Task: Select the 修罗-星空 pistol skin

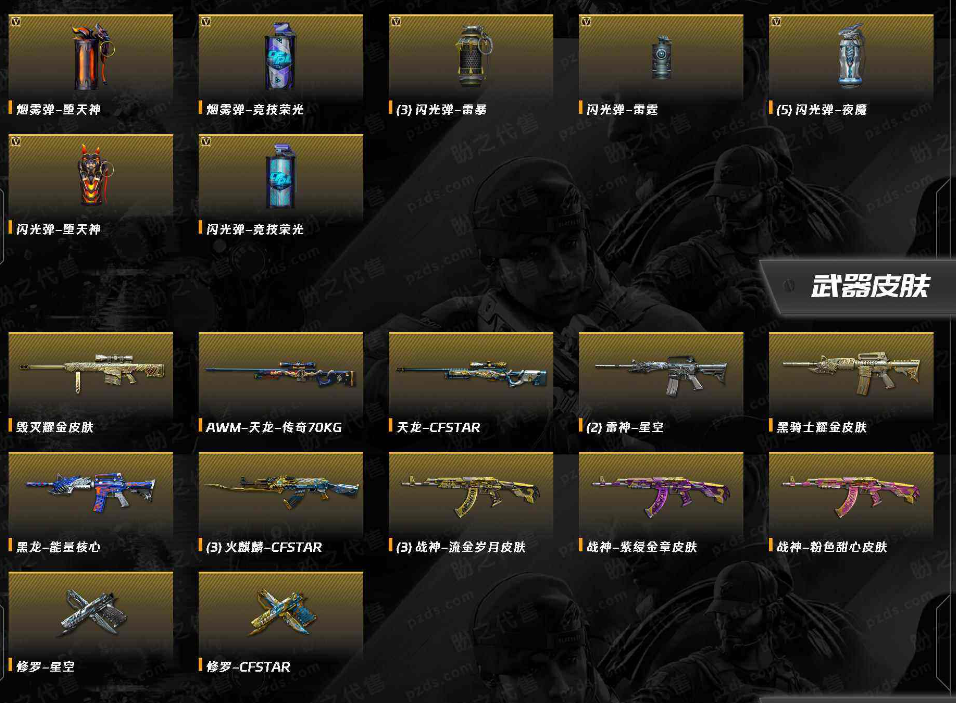Action: tap(91, 623)
